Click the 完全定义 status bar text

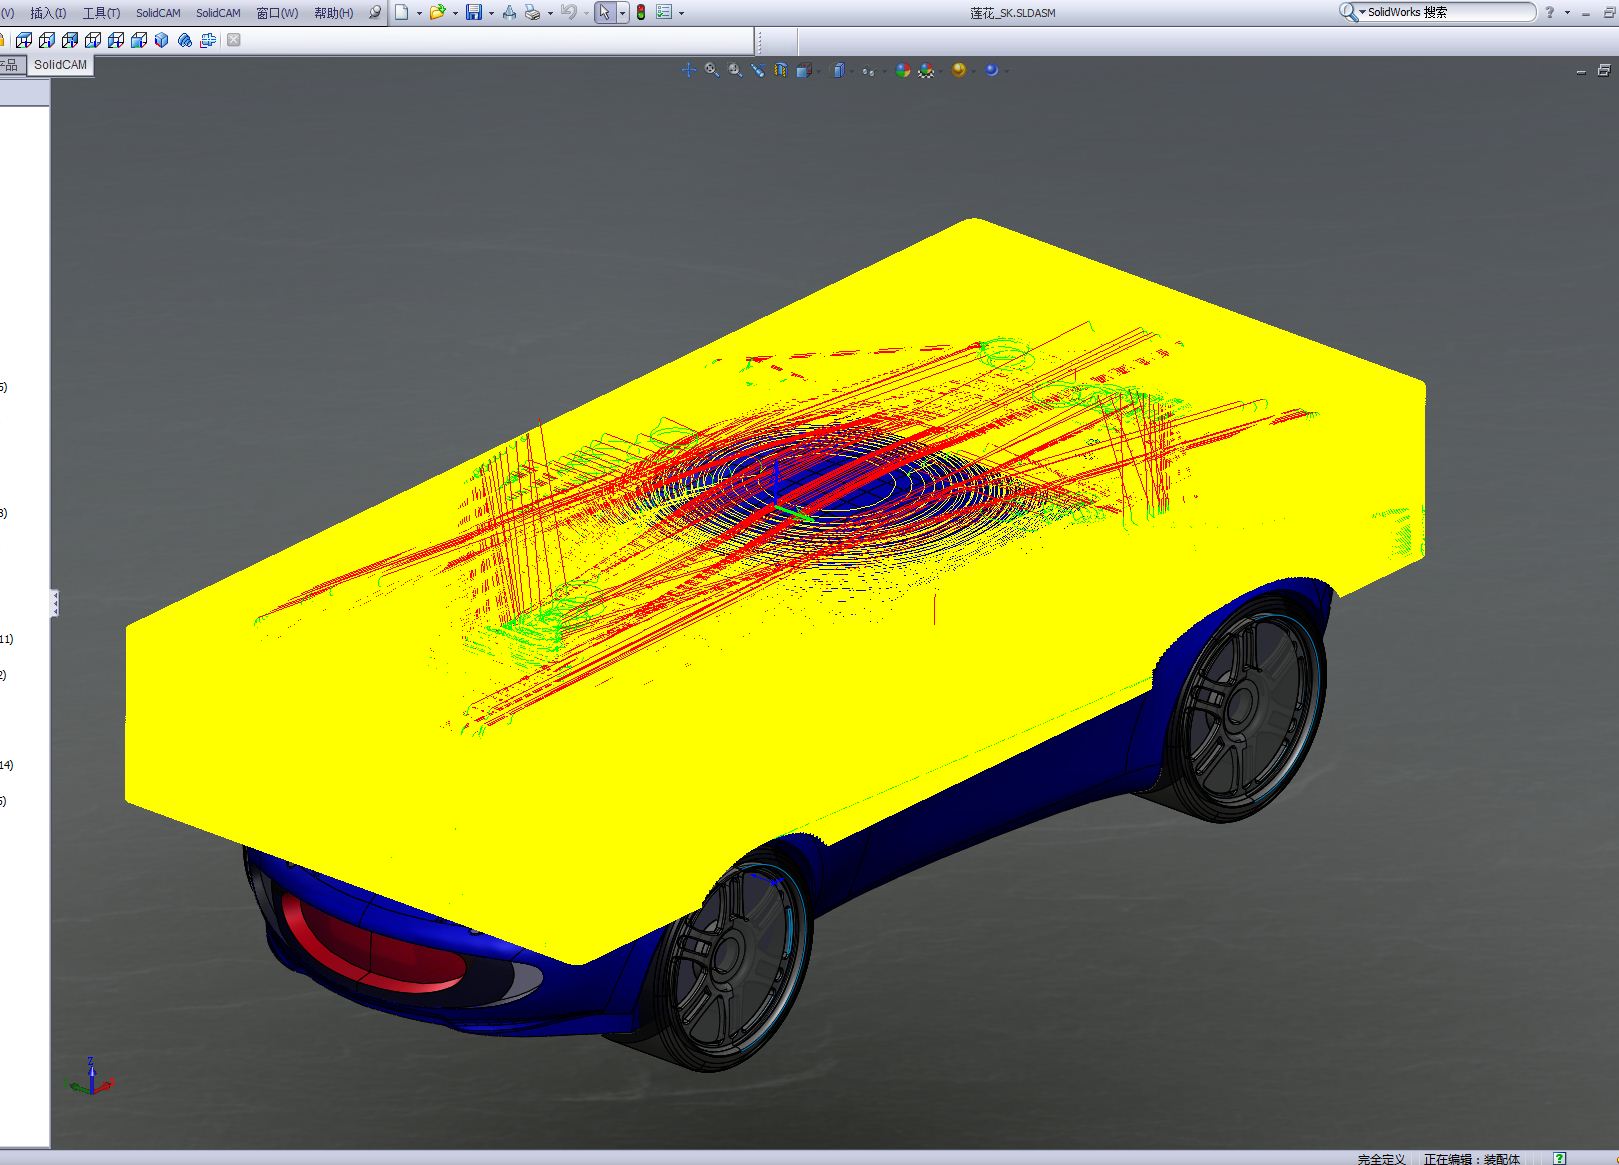[1381, 1159]
